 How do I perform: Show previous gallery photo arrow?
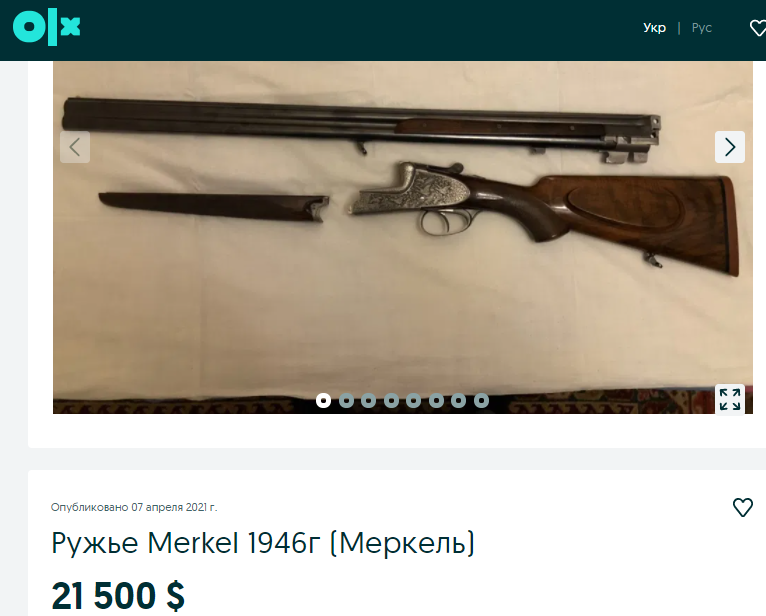pyautogui.click(x=75, y=147)
